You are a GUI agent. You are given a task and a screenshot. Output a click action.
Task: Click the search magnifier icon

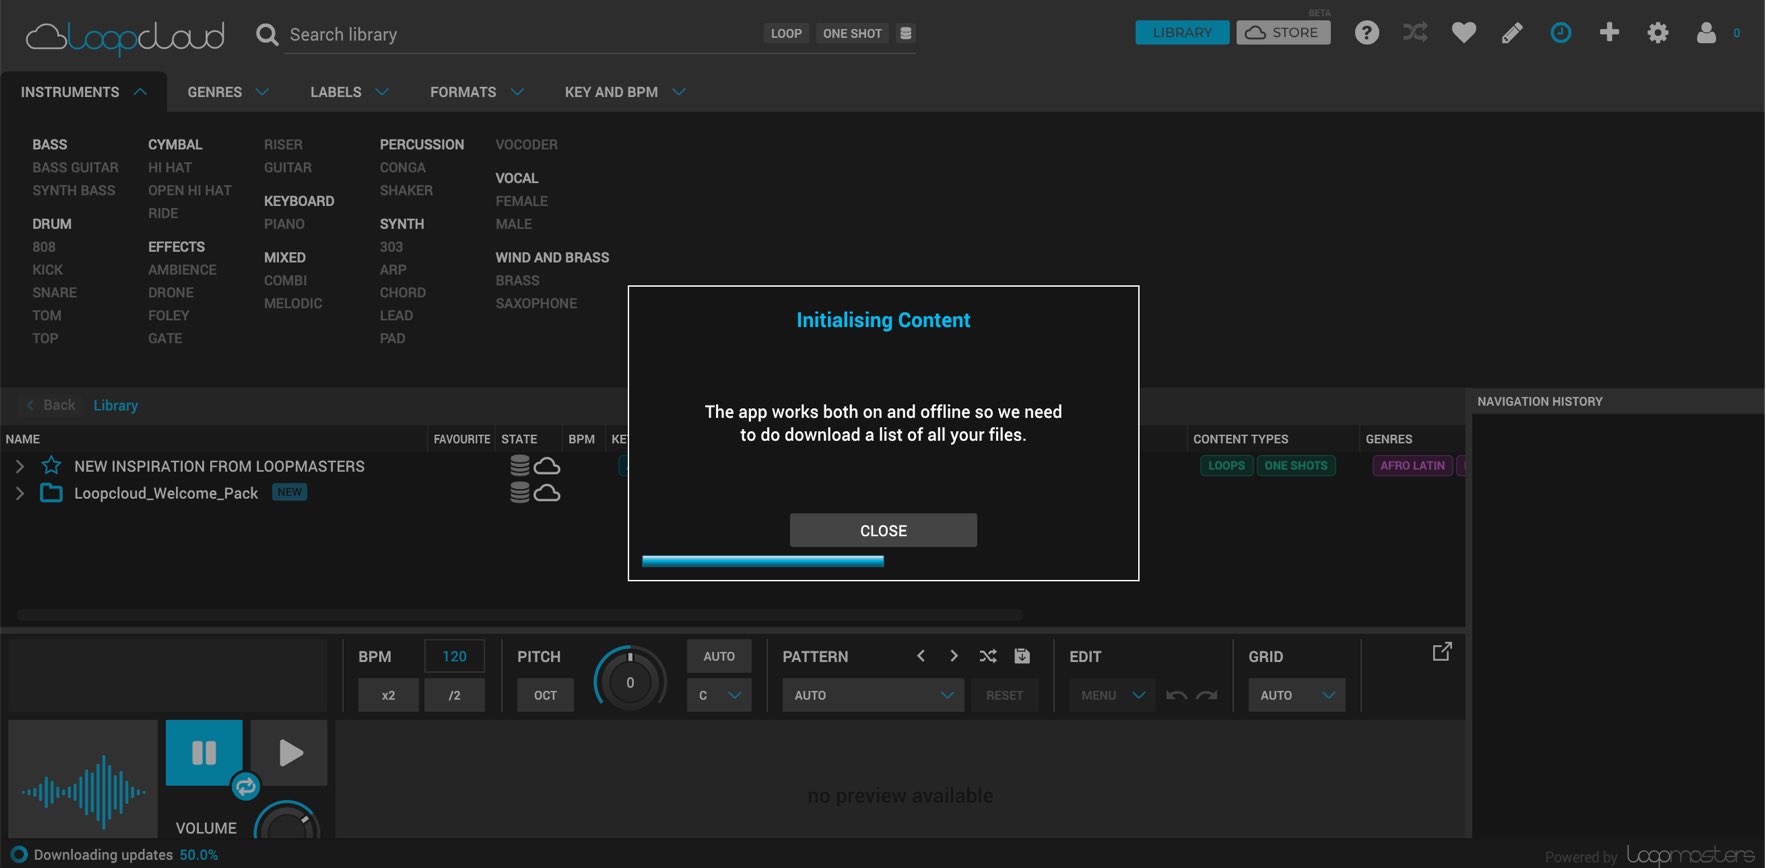[x=266, y=35]
